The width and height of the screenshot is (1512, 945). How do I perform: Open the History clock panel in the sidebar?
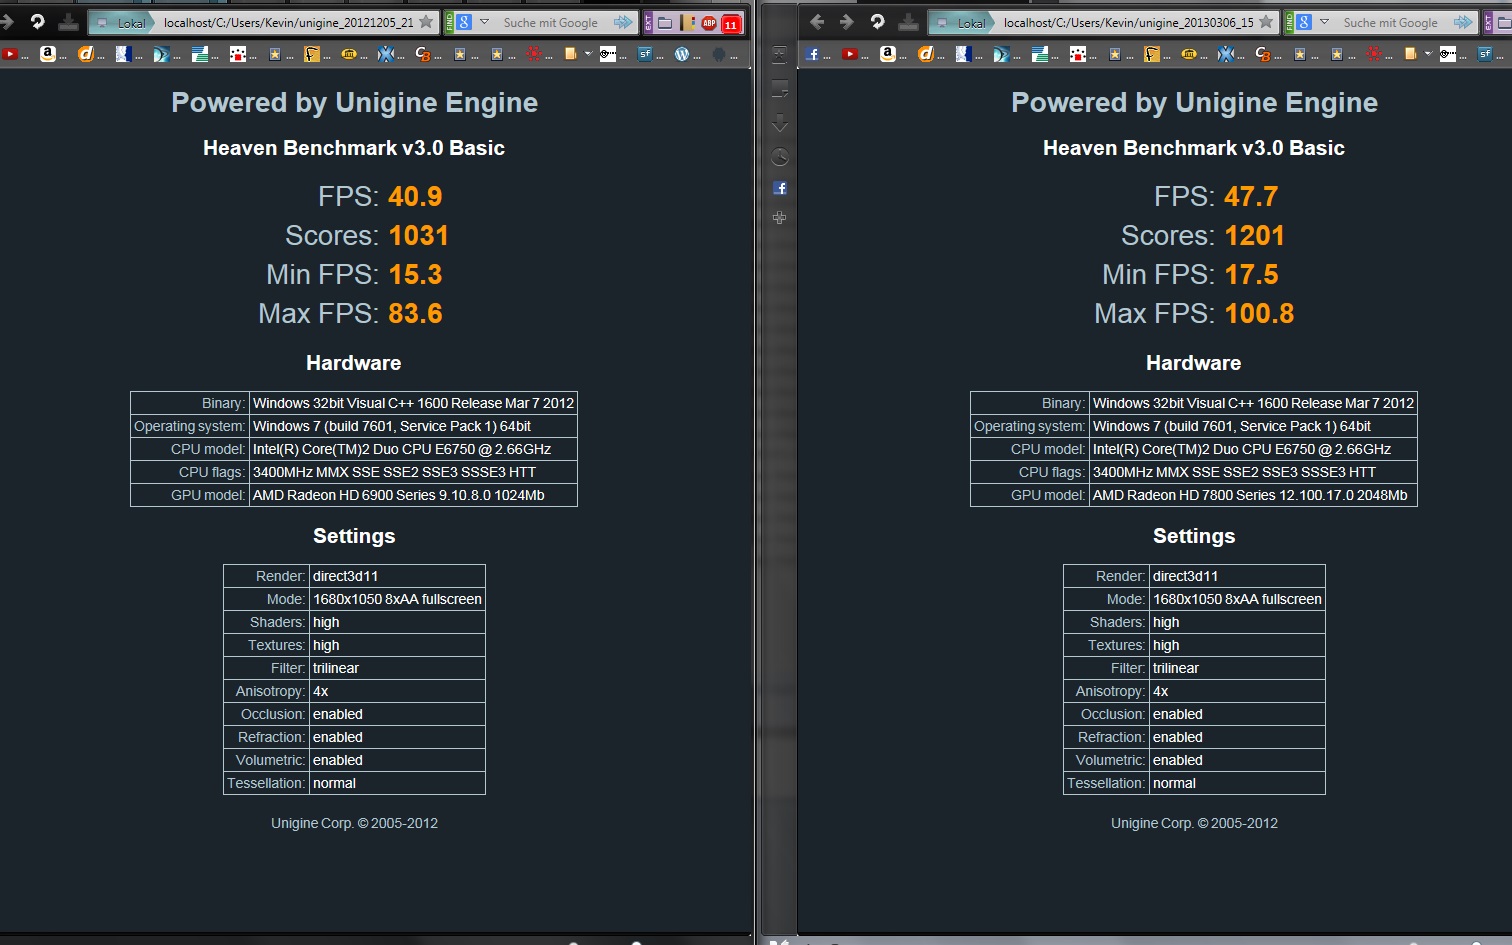[x=780, y=157]
